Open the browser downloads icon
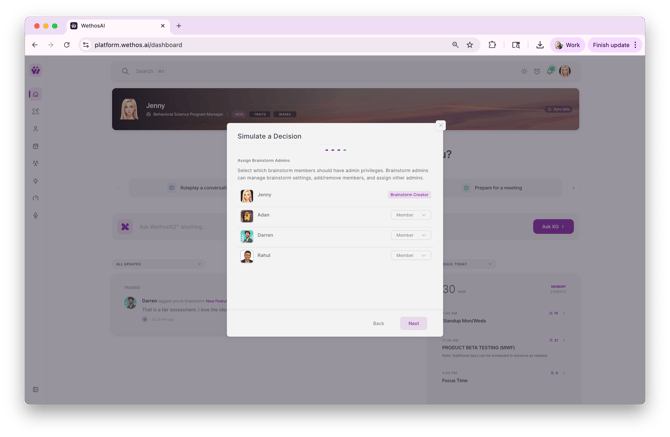Screen dimensions: 670x437 click(540, 45)
